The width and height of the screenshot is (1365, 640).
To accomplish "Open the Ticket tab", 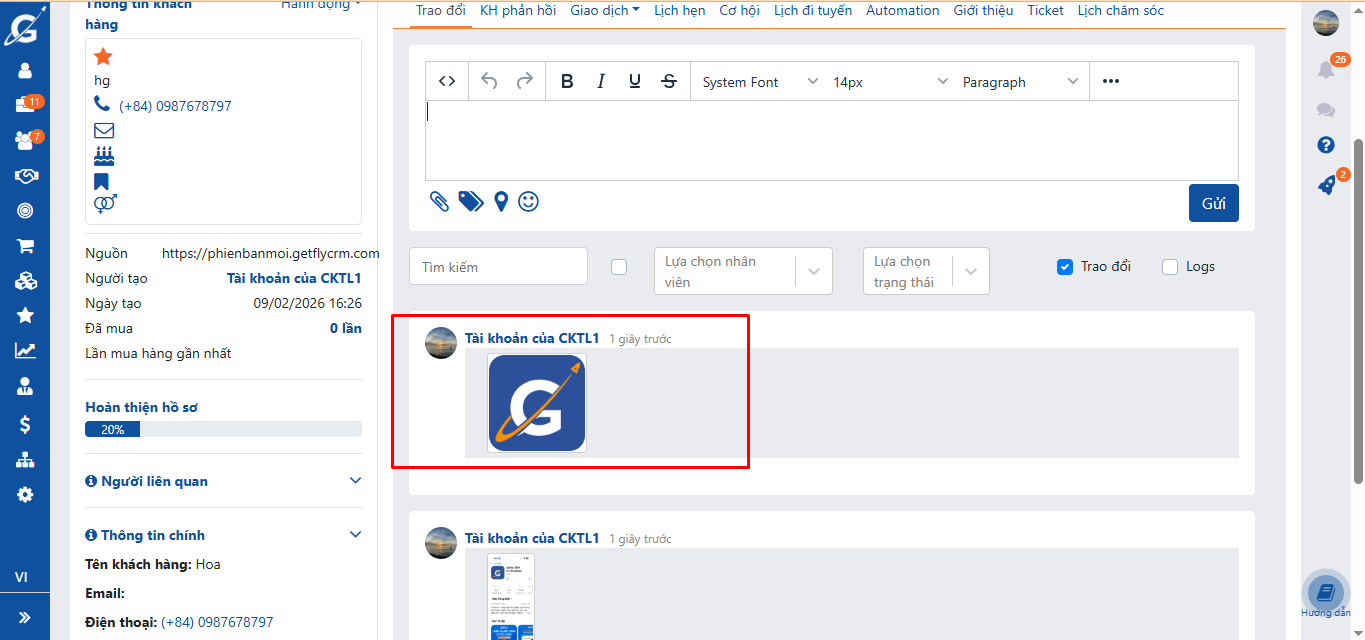I will pos(1045,11).
